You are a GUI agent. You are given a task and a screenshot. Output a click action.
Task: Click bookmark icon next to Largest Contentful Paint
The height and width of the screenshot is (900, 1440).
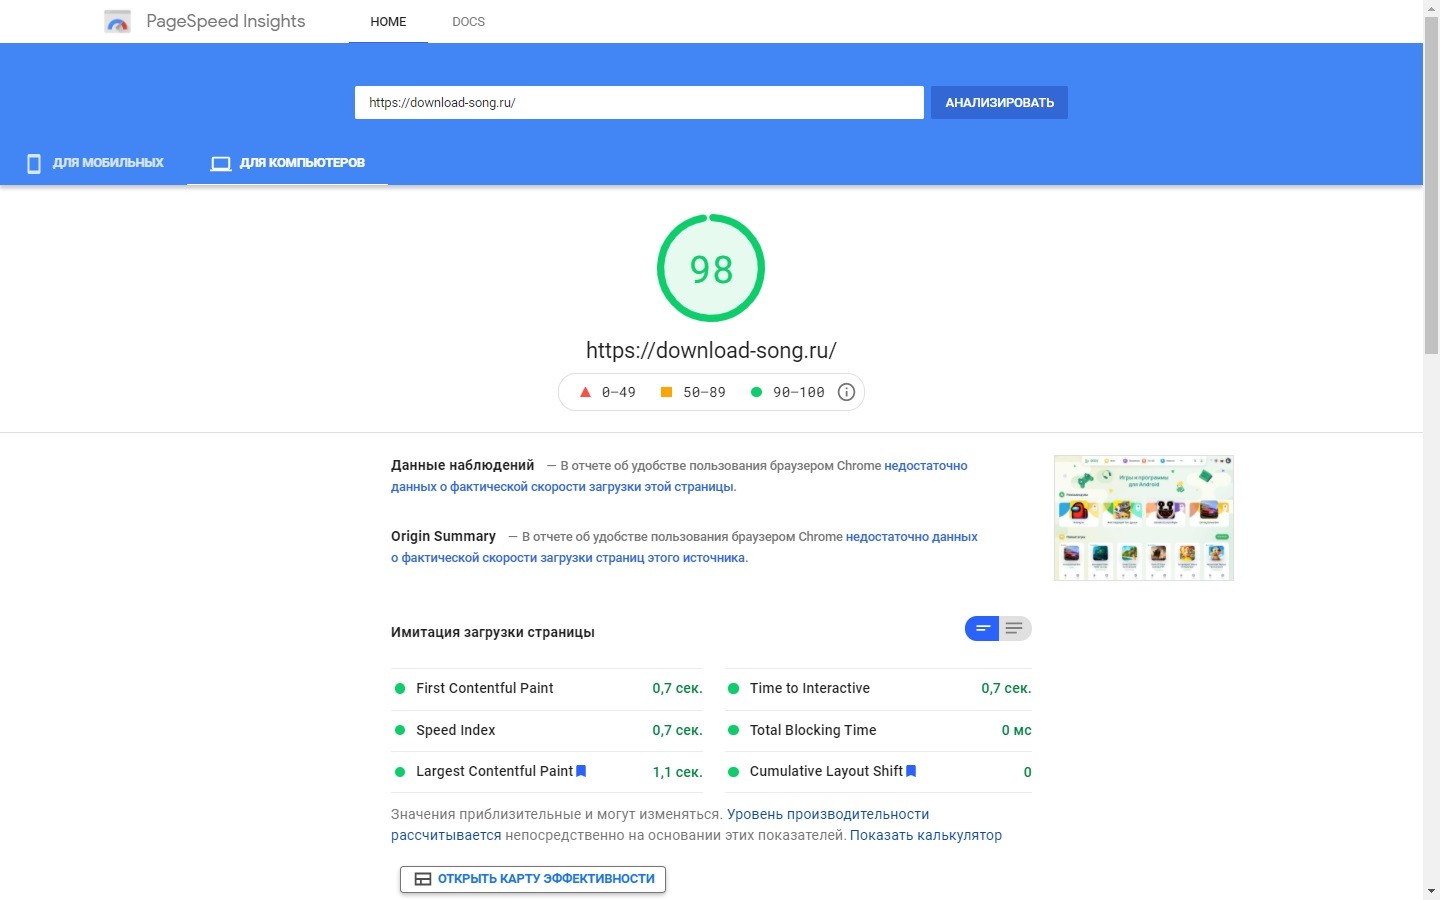(x=581, y=771)
